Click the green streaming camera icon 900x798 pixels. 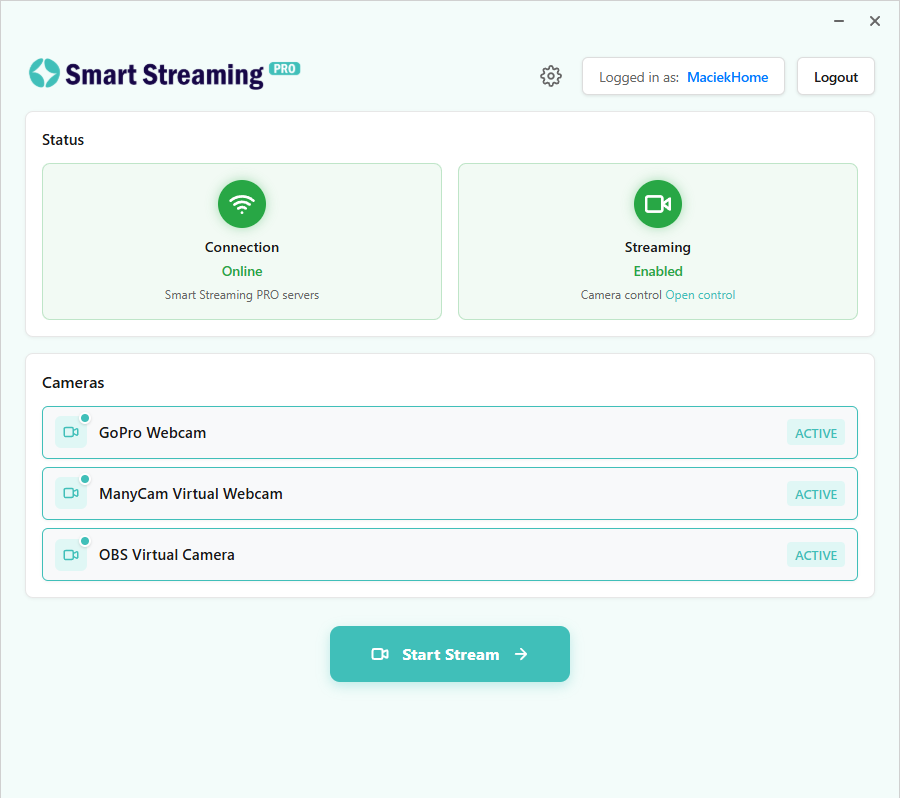658,204
